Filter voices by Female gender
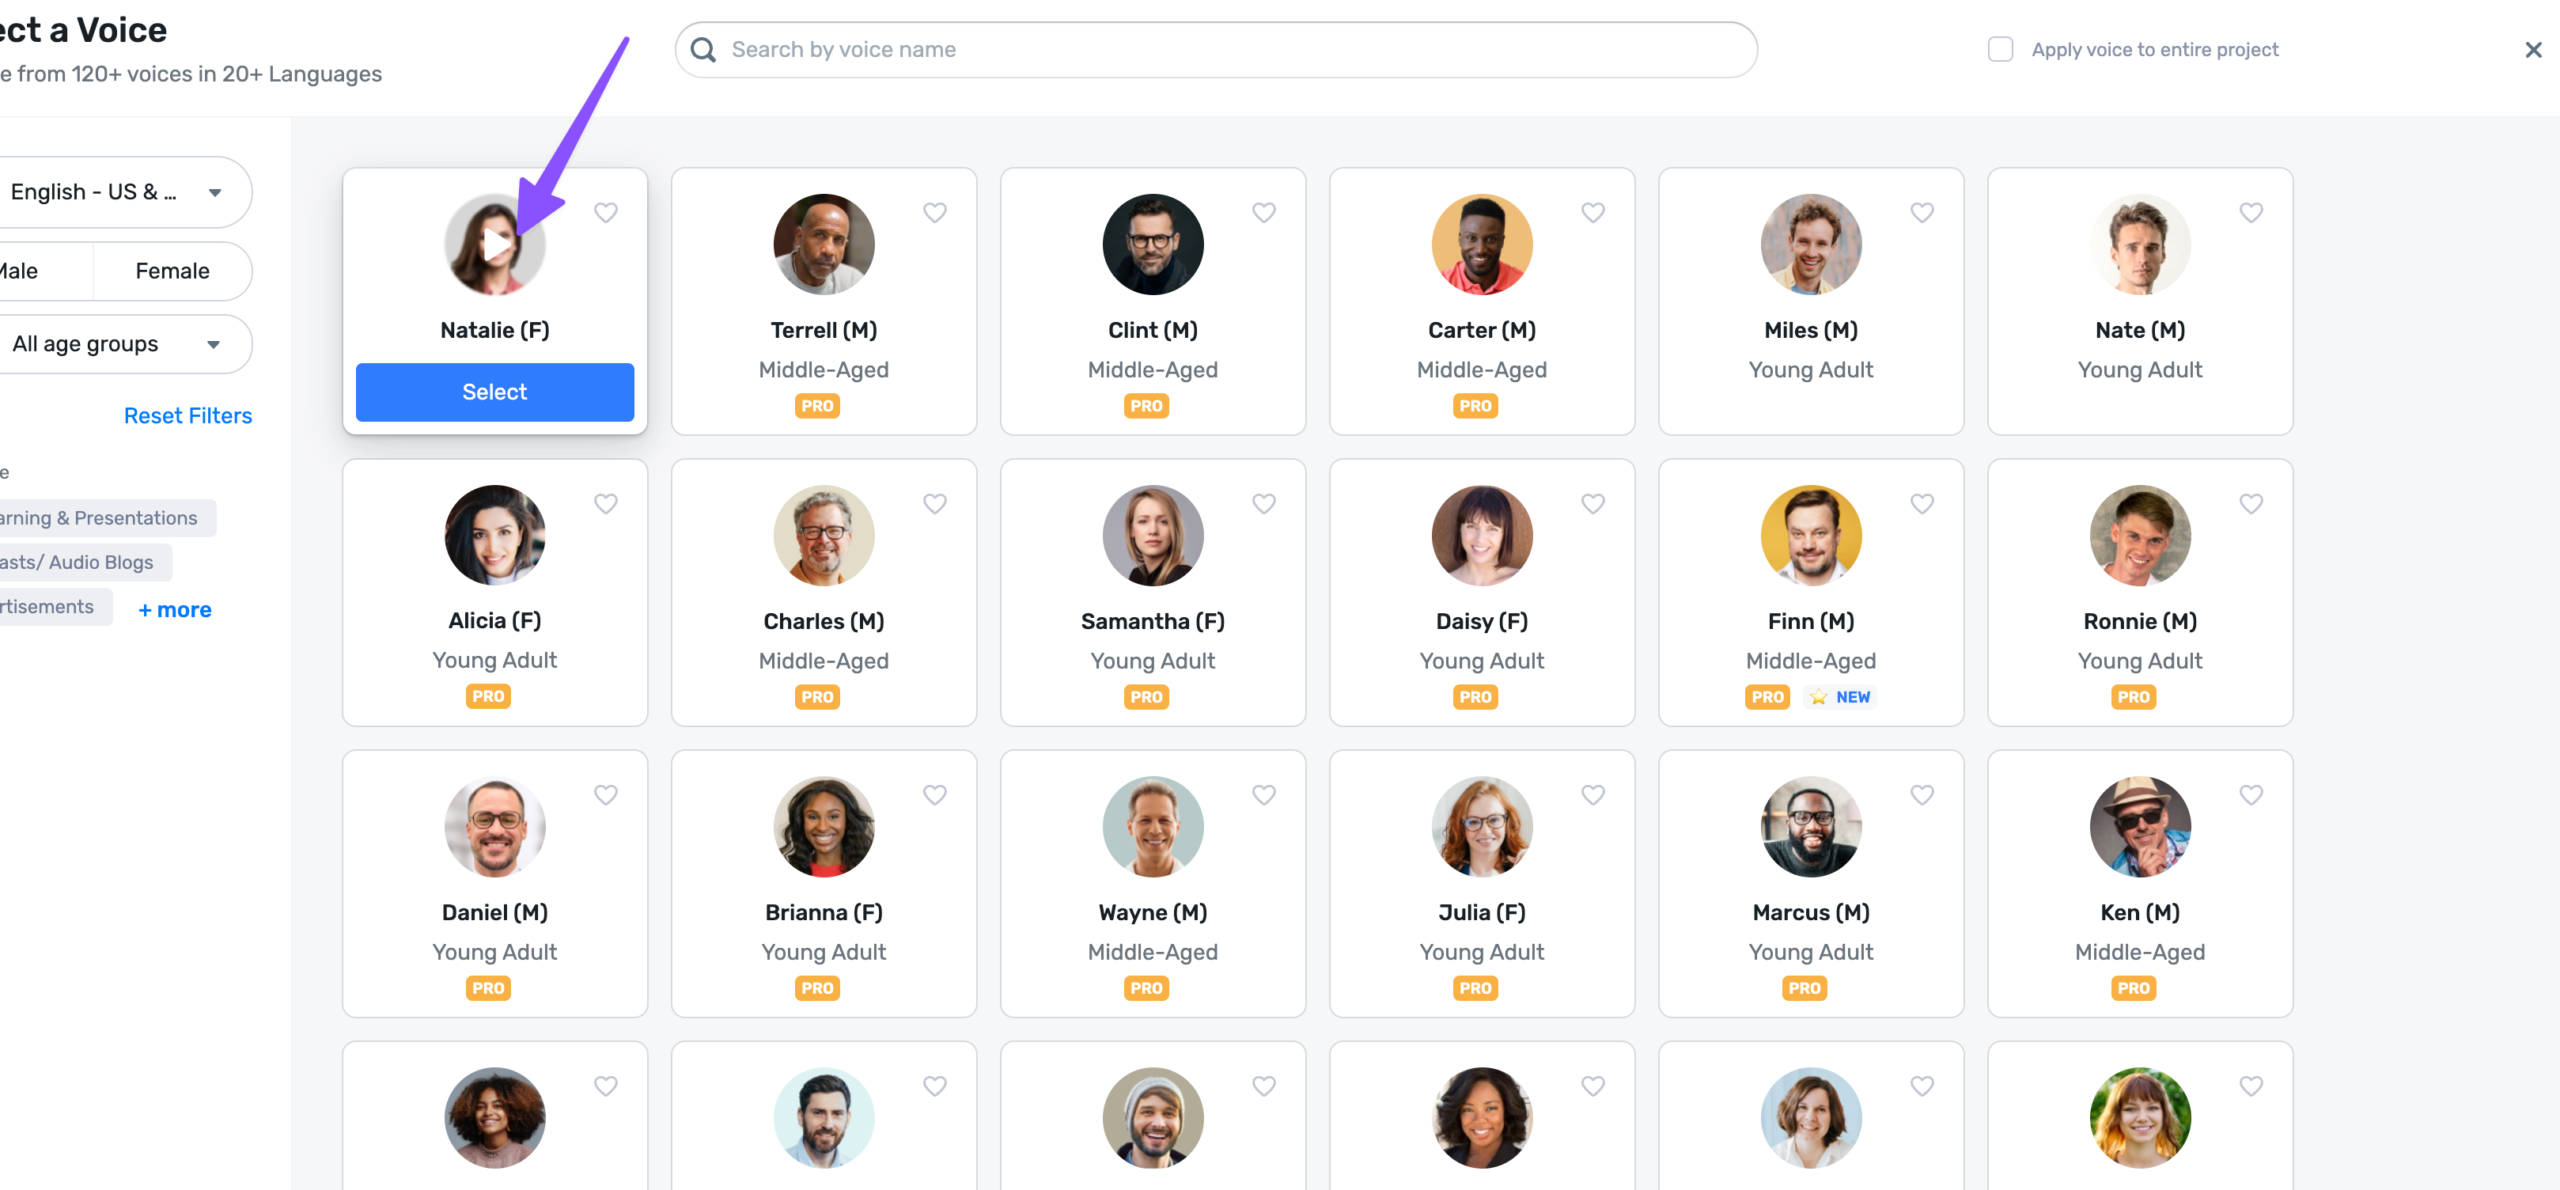2560x1190 pixels. [172, 271]
